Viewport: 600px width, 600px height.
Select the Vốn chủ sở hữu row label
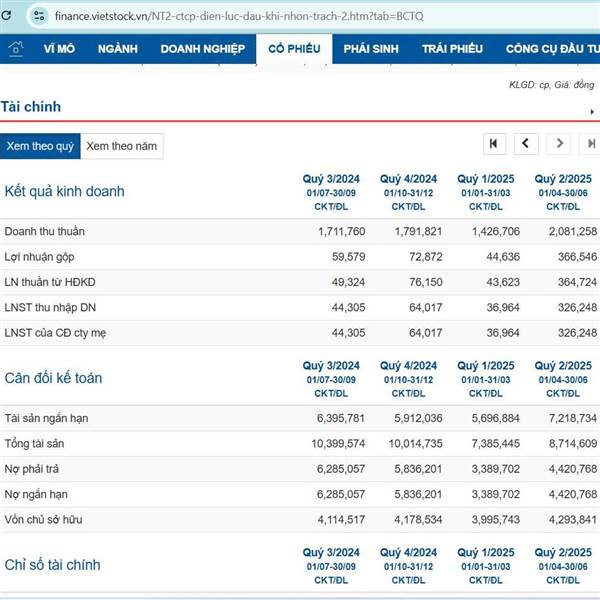[x=43, y=519]
